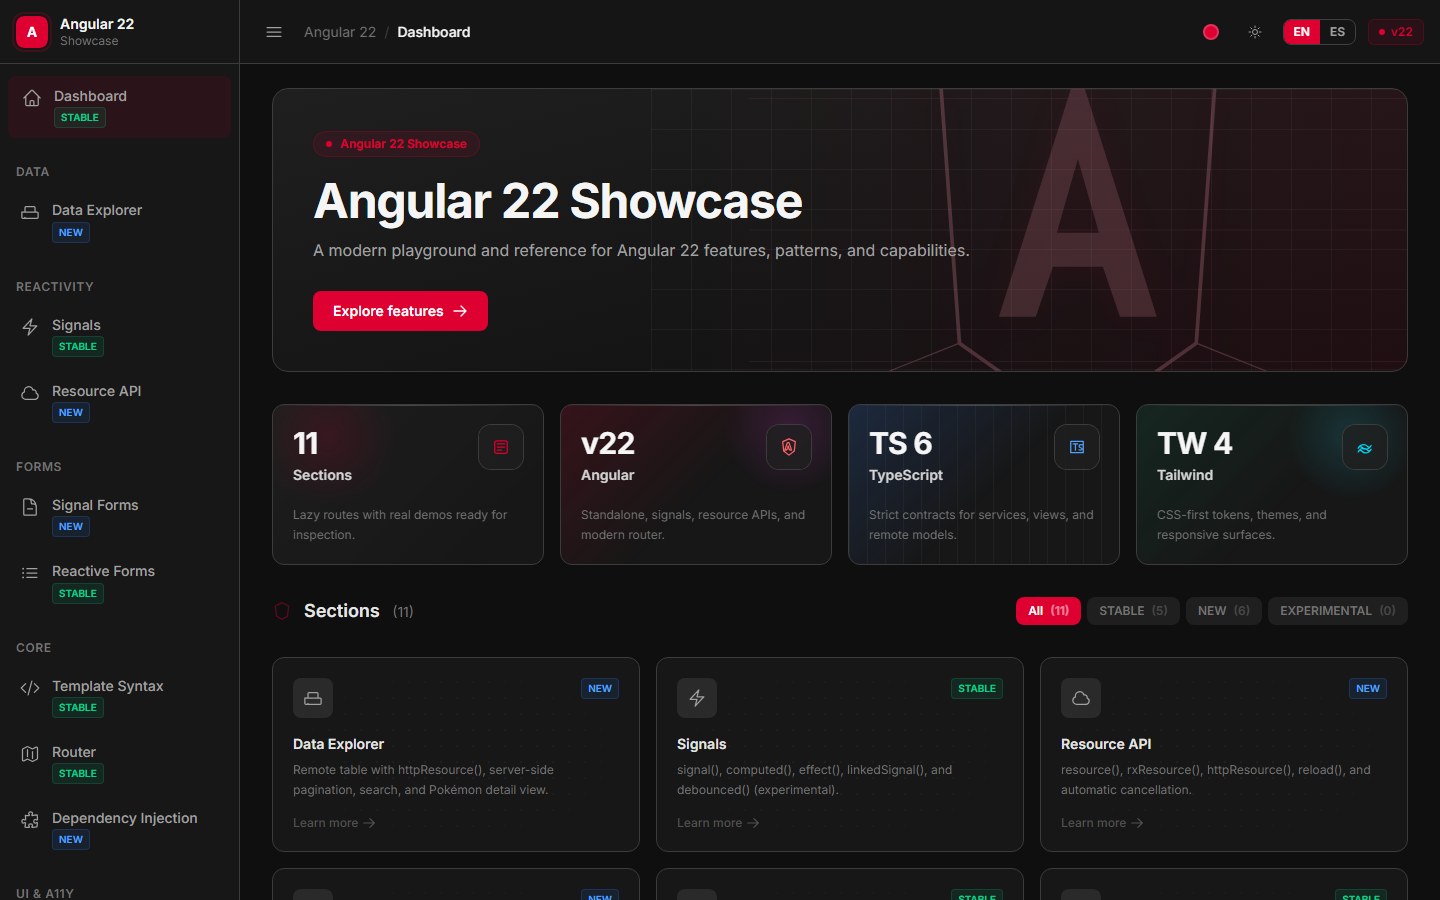Click the Router map icon in sidebar
1440x900 pixels.
30,754
